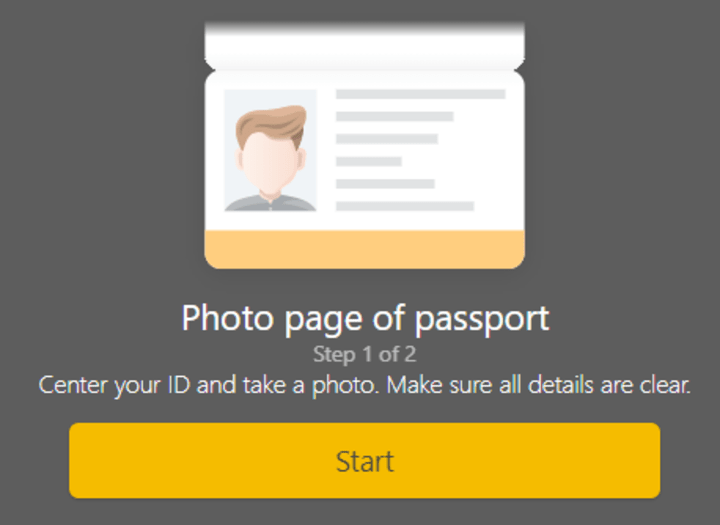Screen dimensions: 720x525
Task: Click the fifth grey placeholder line
Action: pyautogui.click(x=385, y=184)
